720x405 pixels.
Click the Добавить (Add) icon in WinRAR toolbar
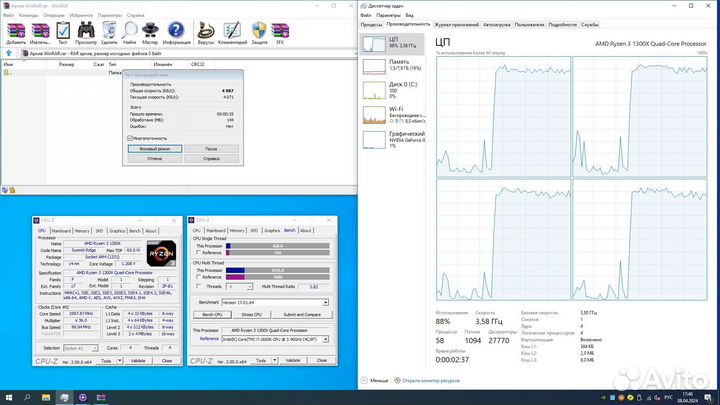[x=16, y=31]
